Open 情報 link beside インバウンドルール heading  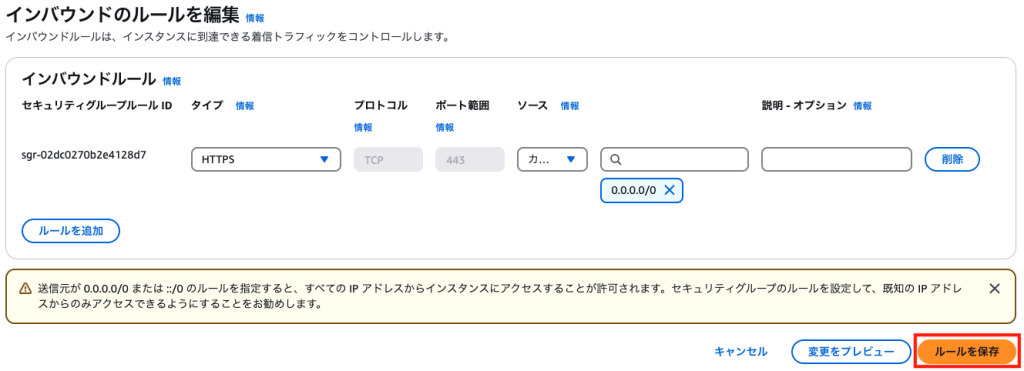click(172, 82)
